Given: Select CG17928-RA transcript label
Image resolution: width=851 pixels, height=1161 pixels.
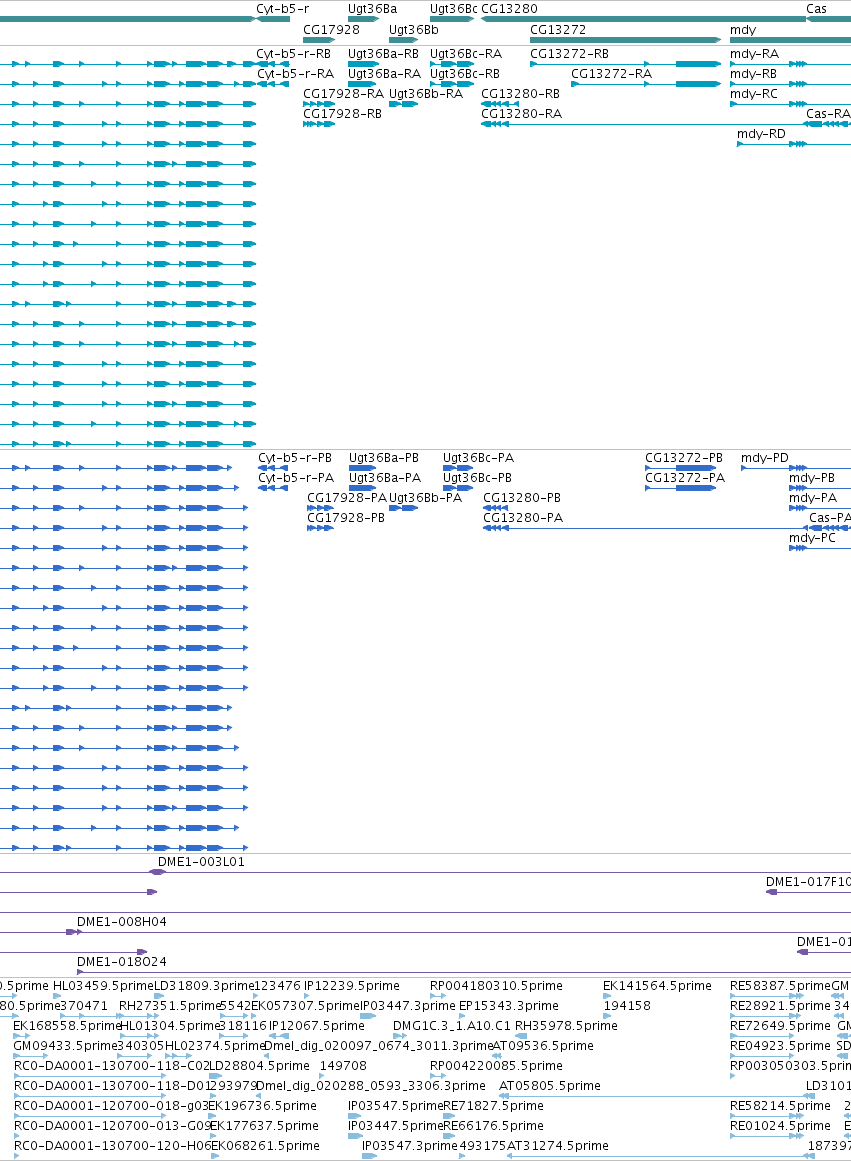Looking at the screenshot, I should (x=344, y=94).
